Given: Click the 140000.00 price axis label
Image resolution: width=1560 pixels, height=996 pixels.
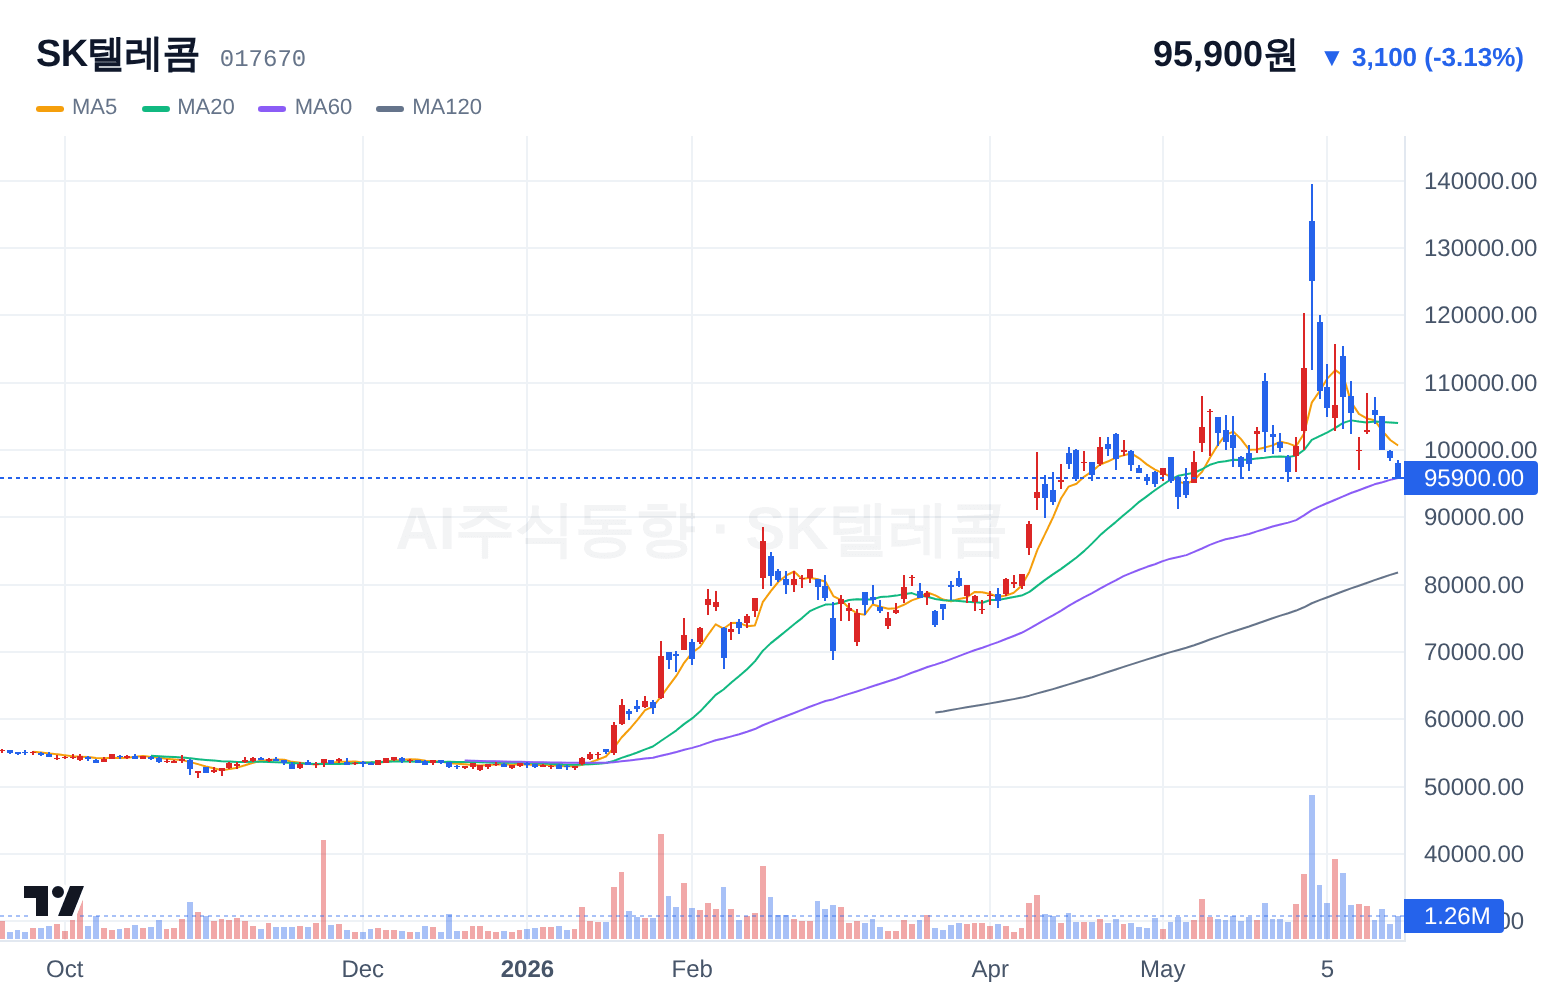Looking at the screenshot, I should click(1480, 181).
